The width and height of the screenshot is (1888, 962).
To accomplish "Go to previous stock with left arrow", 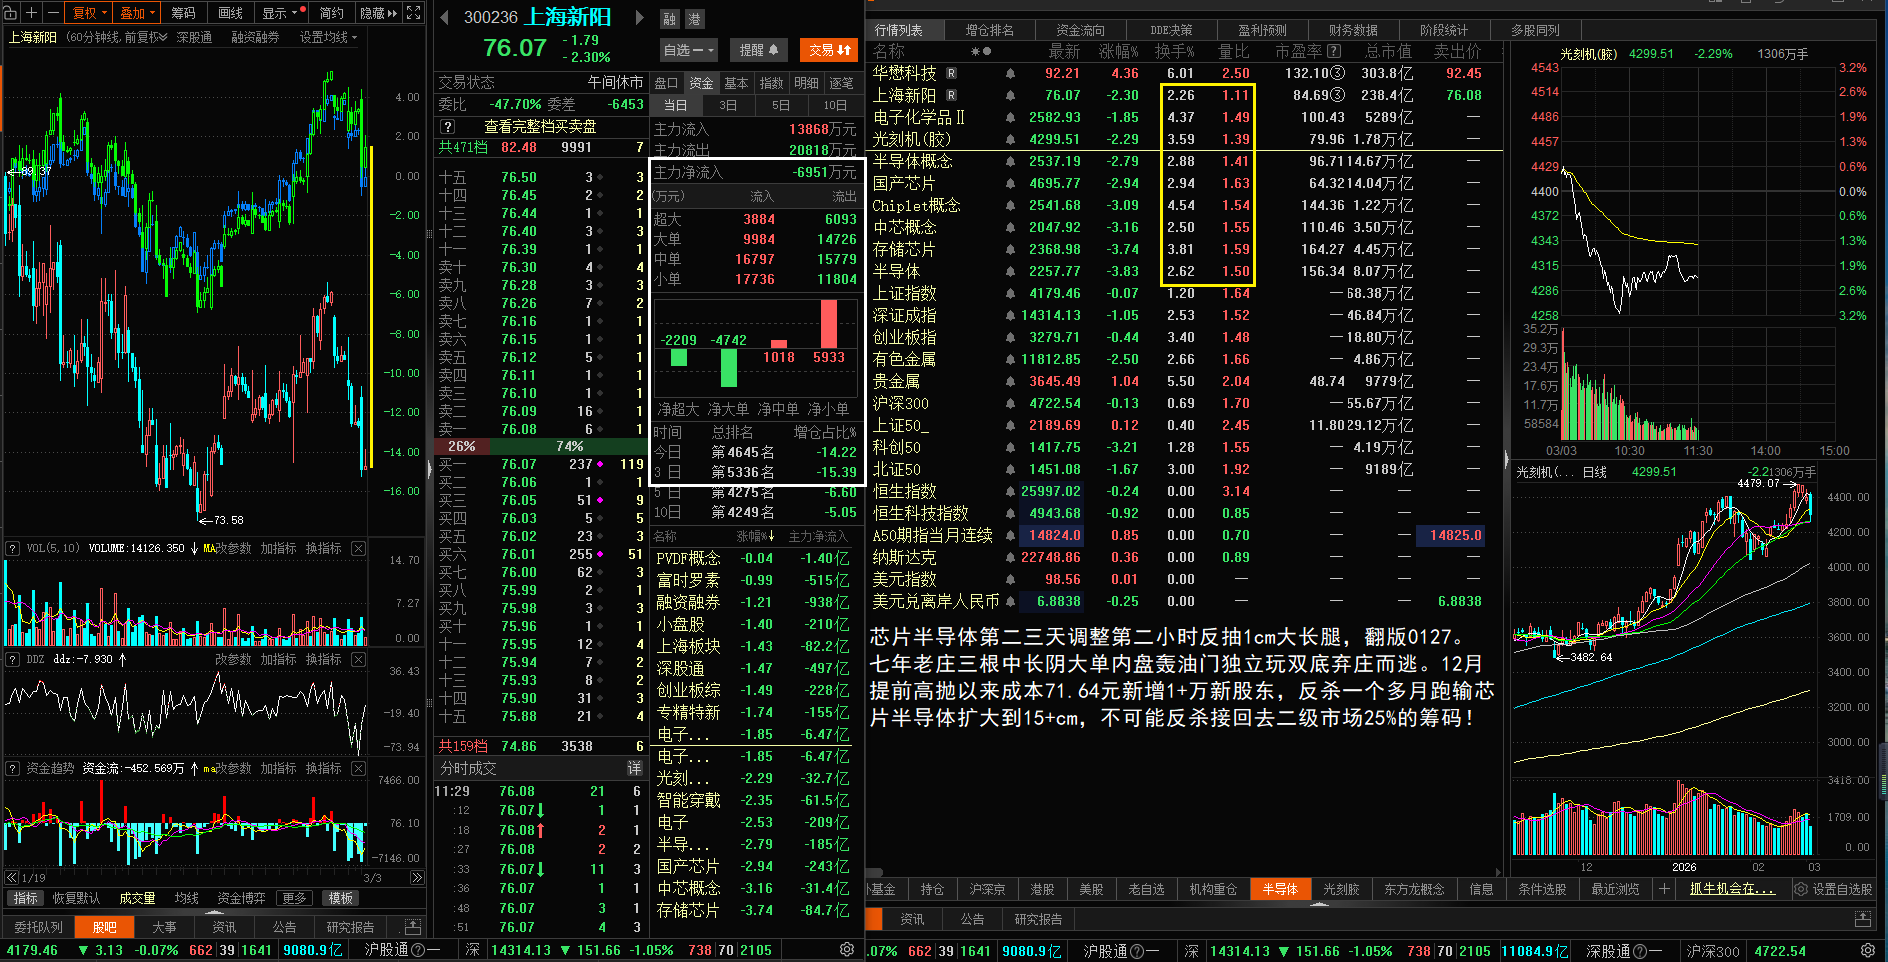I will click(x=444, y=17).
